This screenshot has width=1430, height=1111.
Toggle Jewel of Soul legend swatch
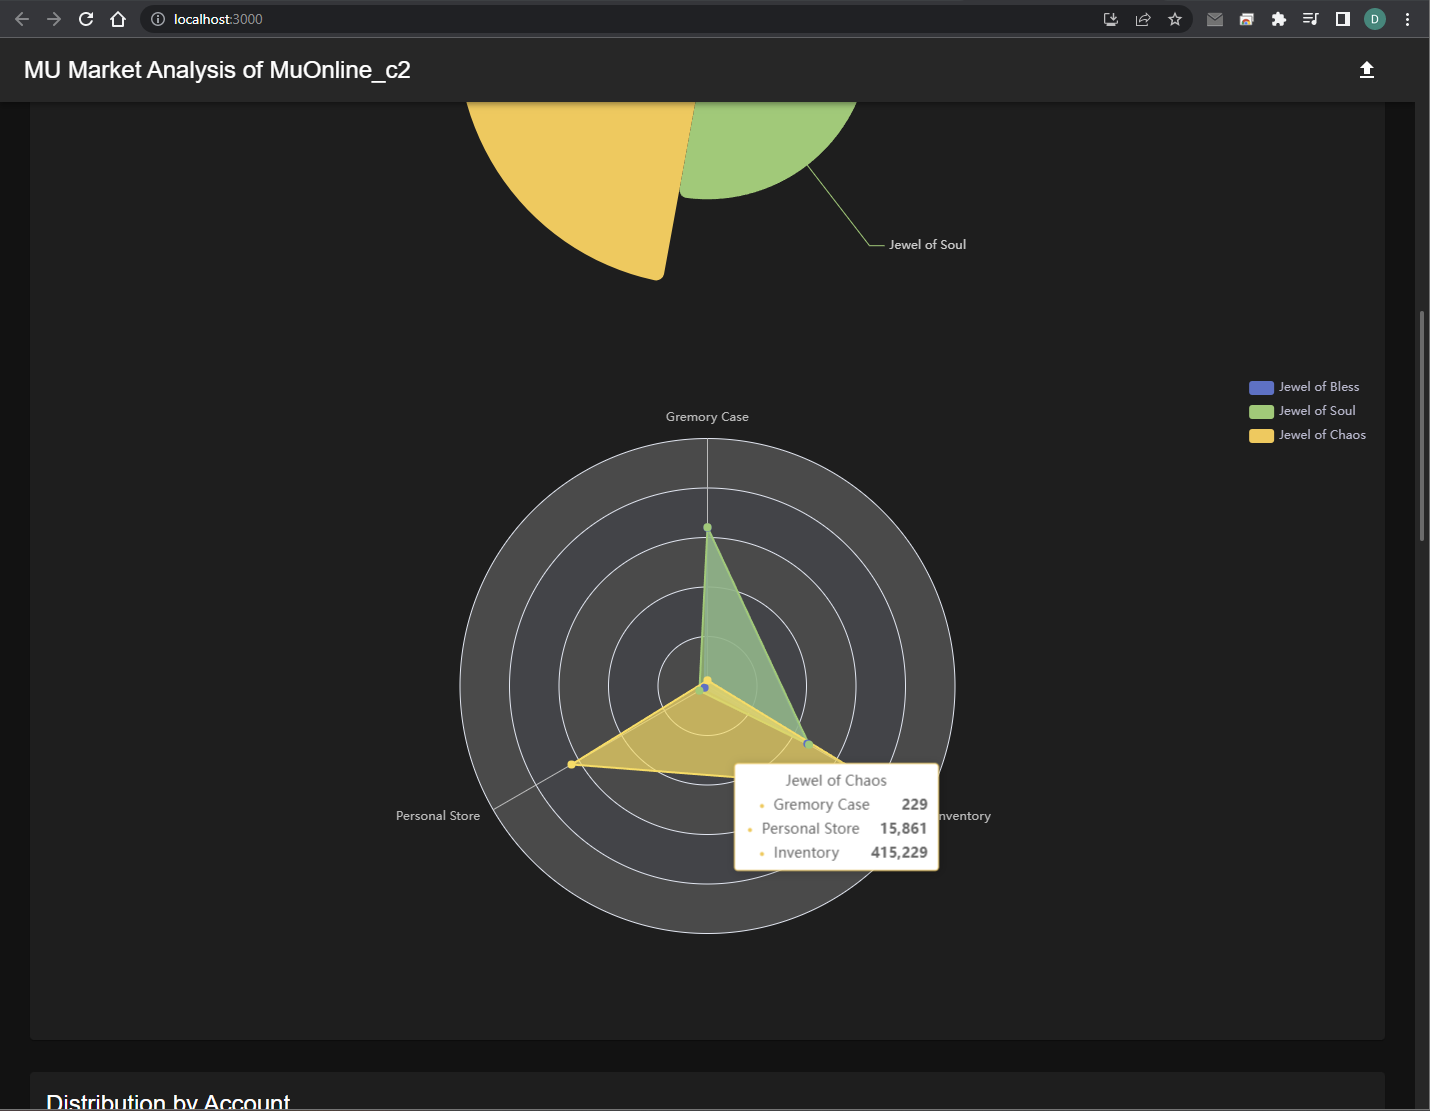1261,411
